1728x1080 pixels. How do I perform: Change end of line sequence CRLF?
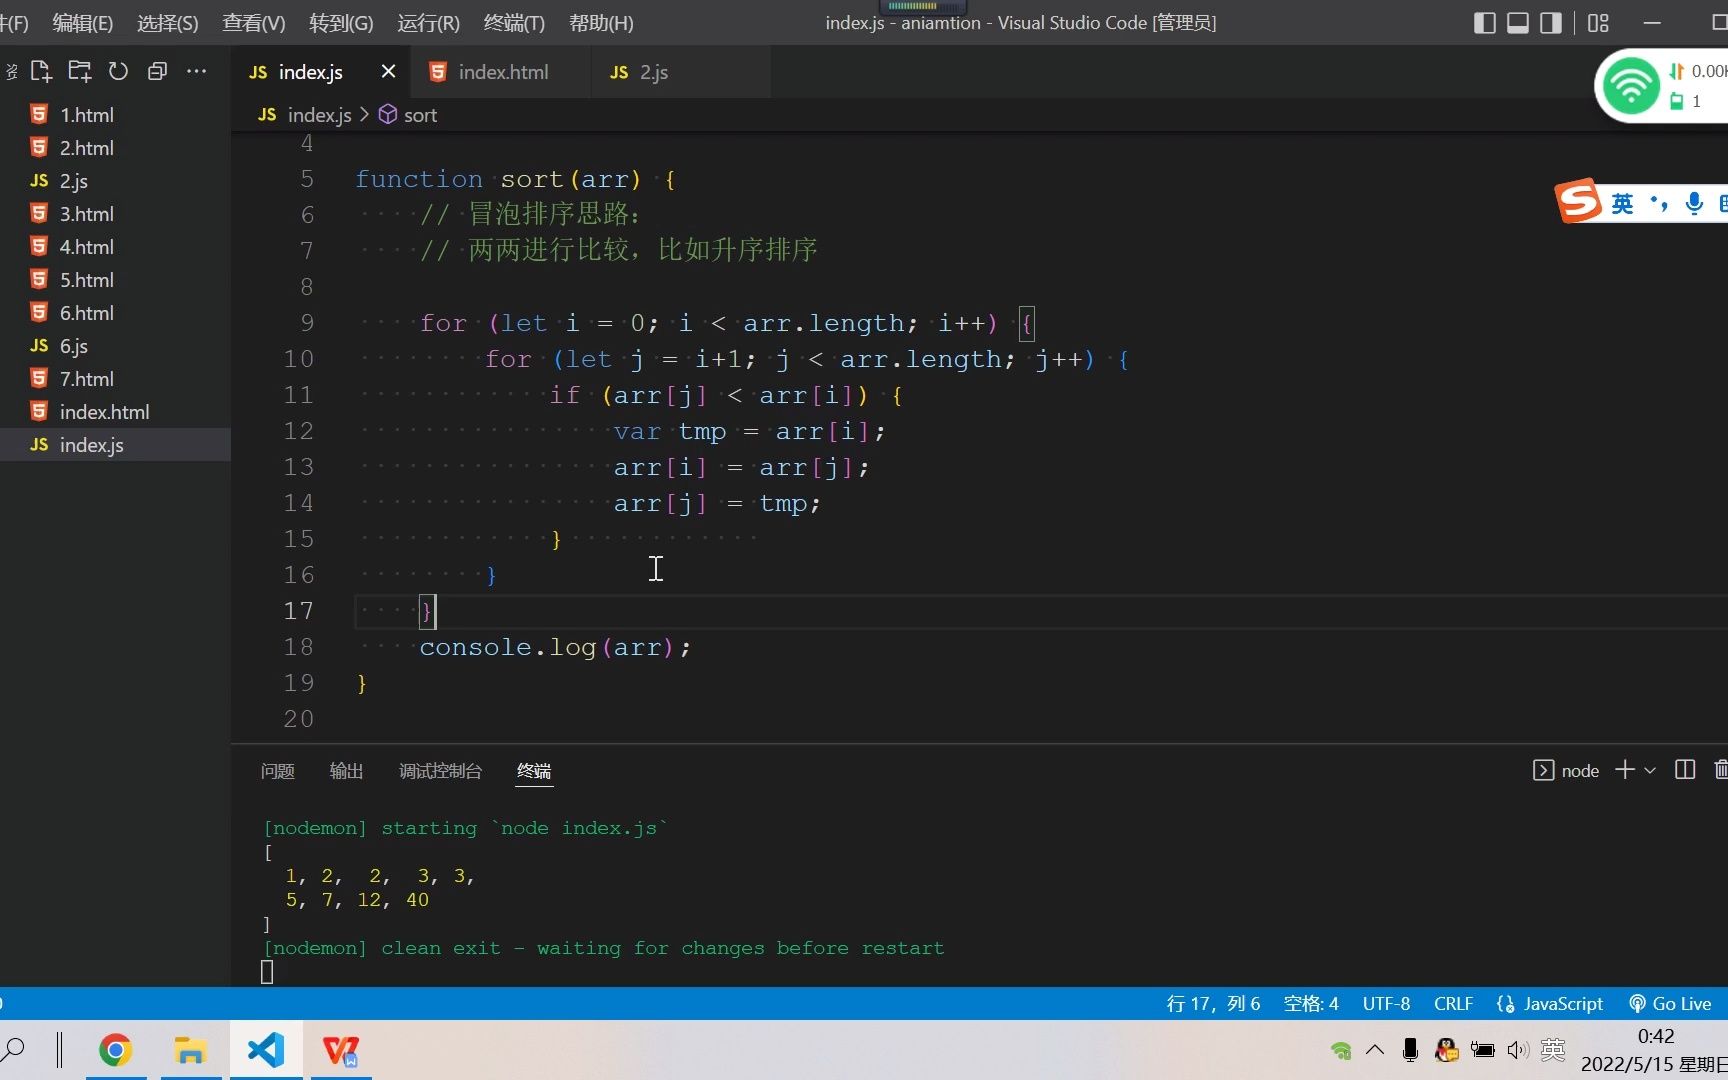pos(1453,1004)
